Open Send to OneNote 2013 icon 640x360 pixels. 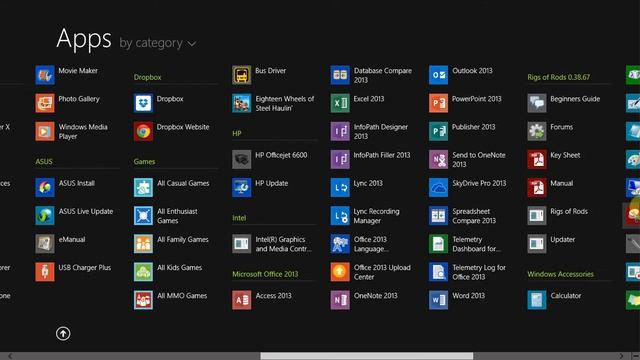pyautogui.click(x=438, y=160)
